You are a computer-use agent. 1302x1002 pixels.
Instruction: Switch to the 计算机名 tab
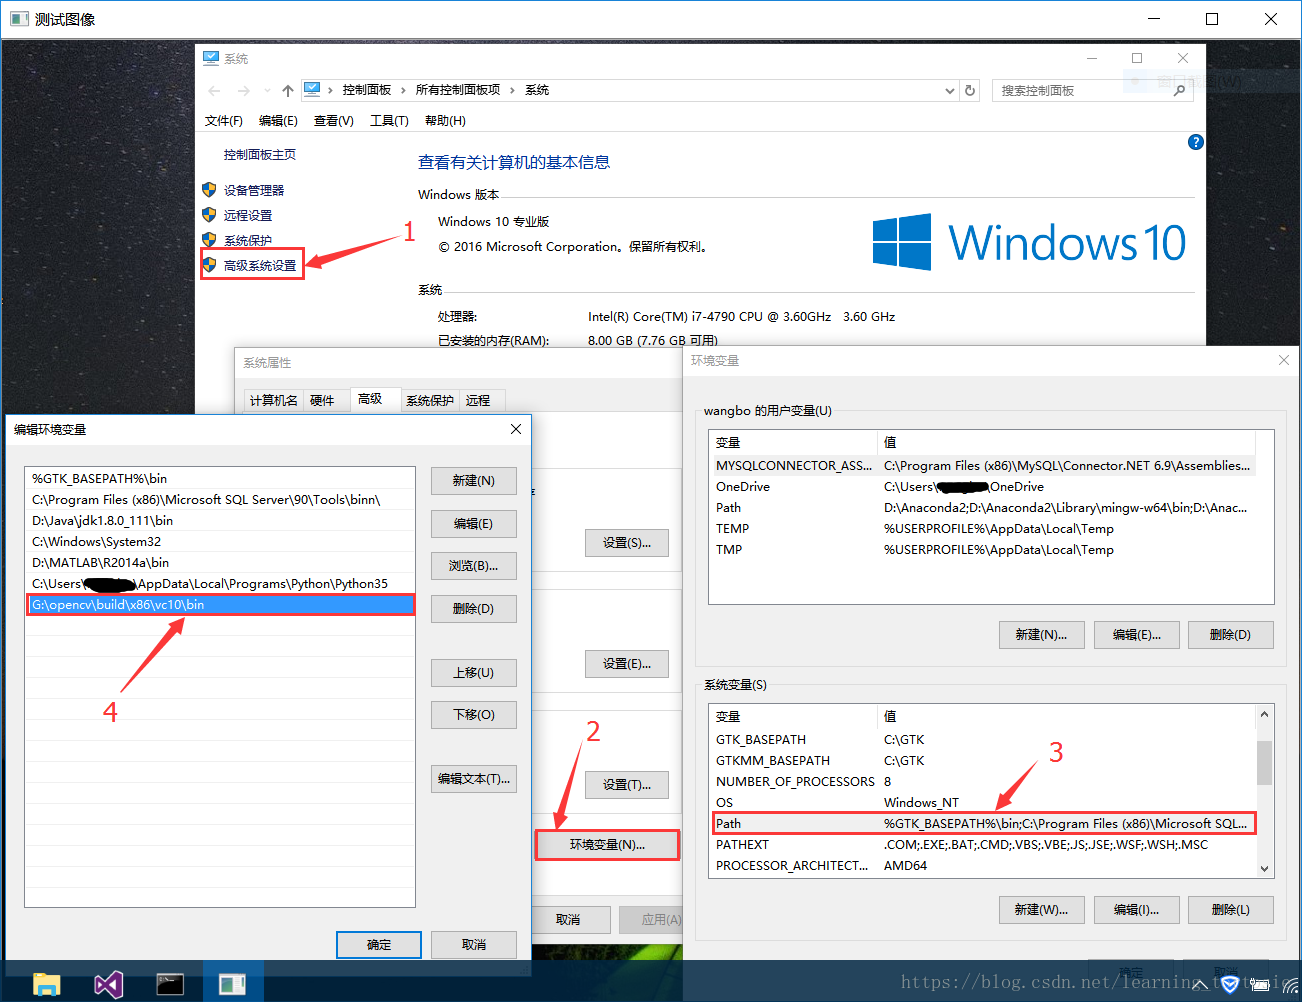273,400
